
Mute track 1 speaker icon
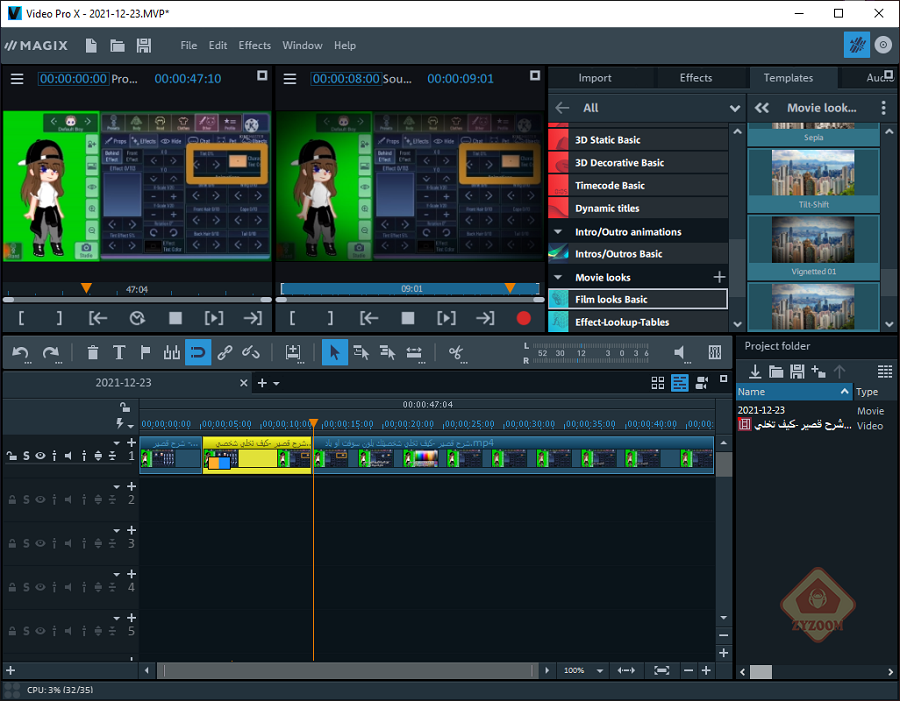(68, 456)
